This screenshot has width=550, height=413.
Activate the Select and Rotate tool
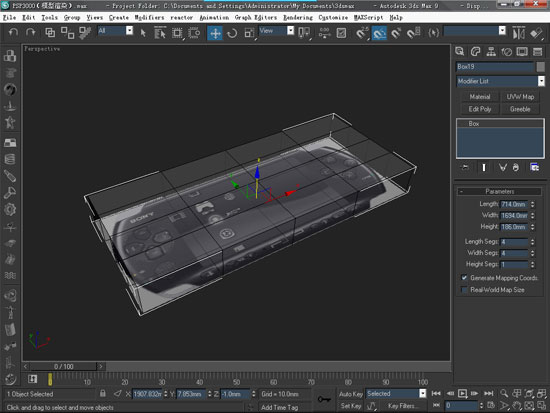[x=232, y=33]
